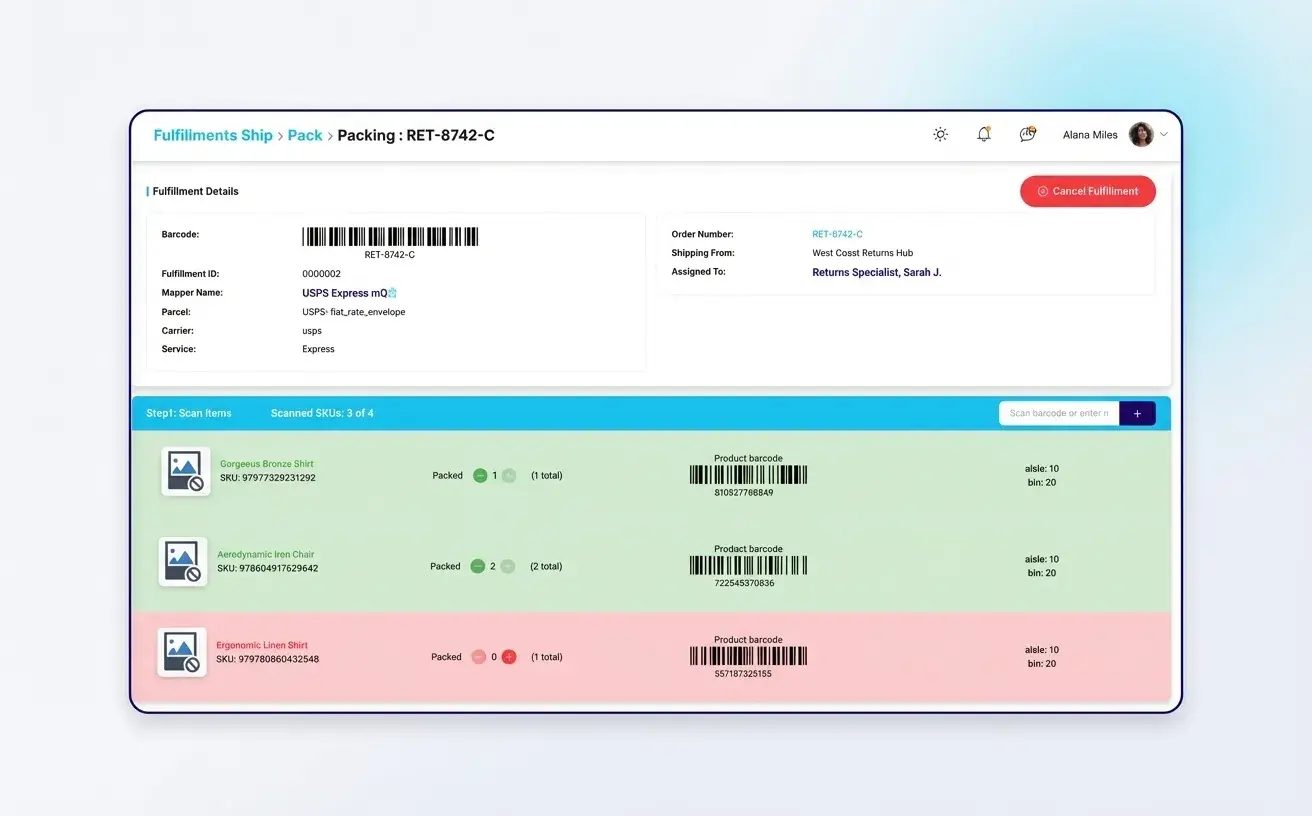
Task: Open the chat messages panel
Action: [1026, 133]
